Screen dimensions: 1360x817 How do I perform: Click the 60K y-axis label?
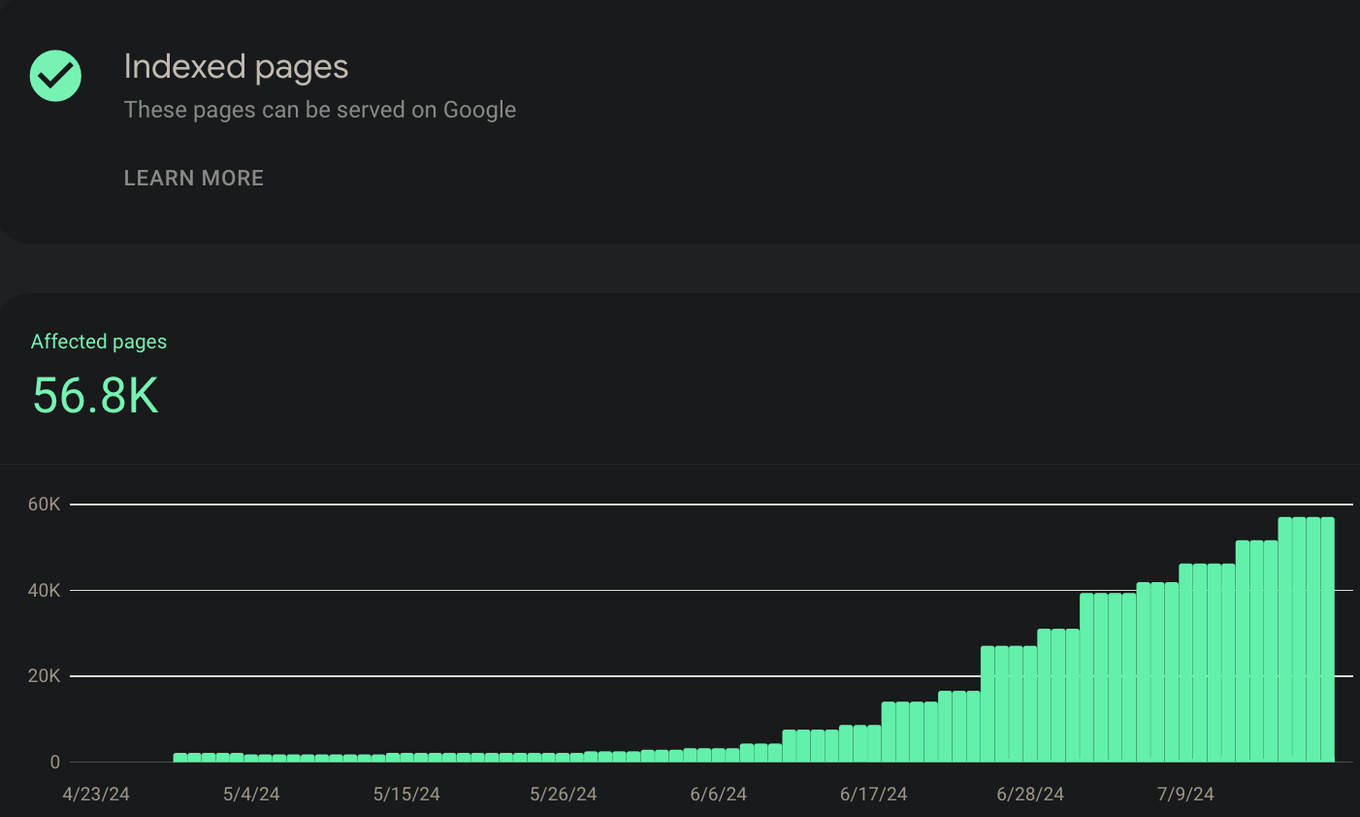coord(44,505)
